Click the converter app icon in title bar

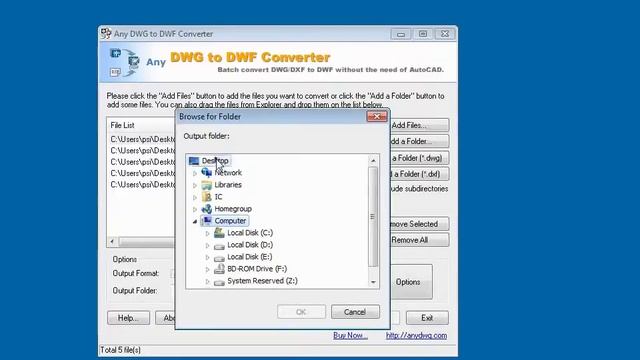(106, 33)
